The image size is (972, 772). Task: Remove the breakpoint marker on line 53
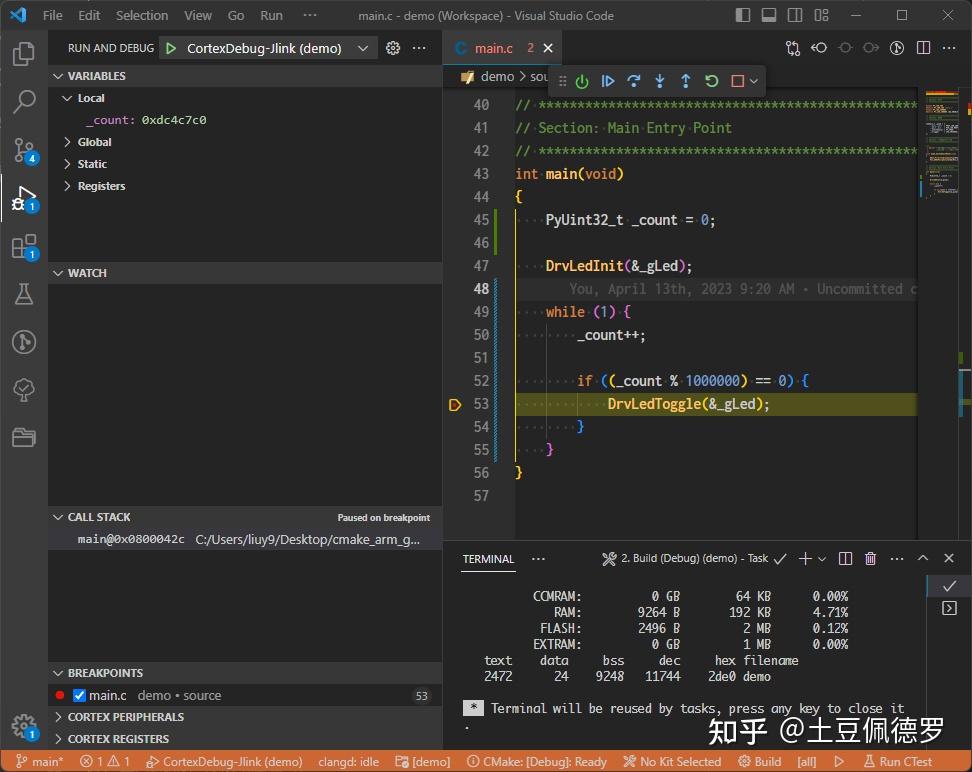(x=455, y=405)
